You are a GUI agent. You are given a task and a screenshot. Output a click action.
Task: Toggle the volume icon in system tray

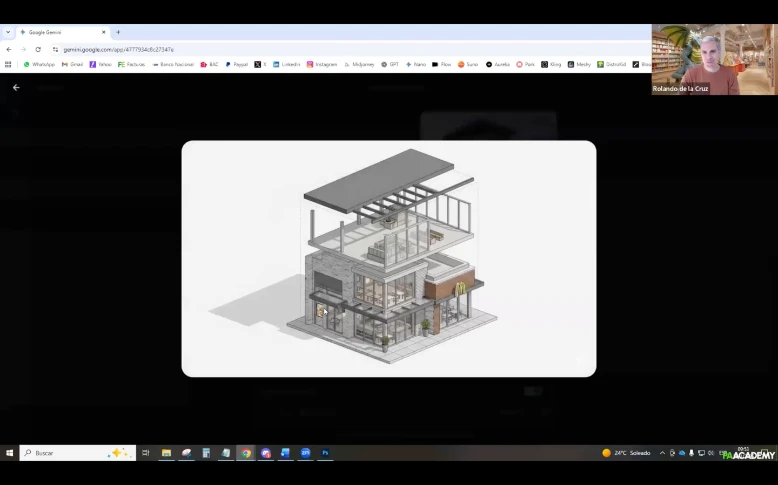[711, 453]
